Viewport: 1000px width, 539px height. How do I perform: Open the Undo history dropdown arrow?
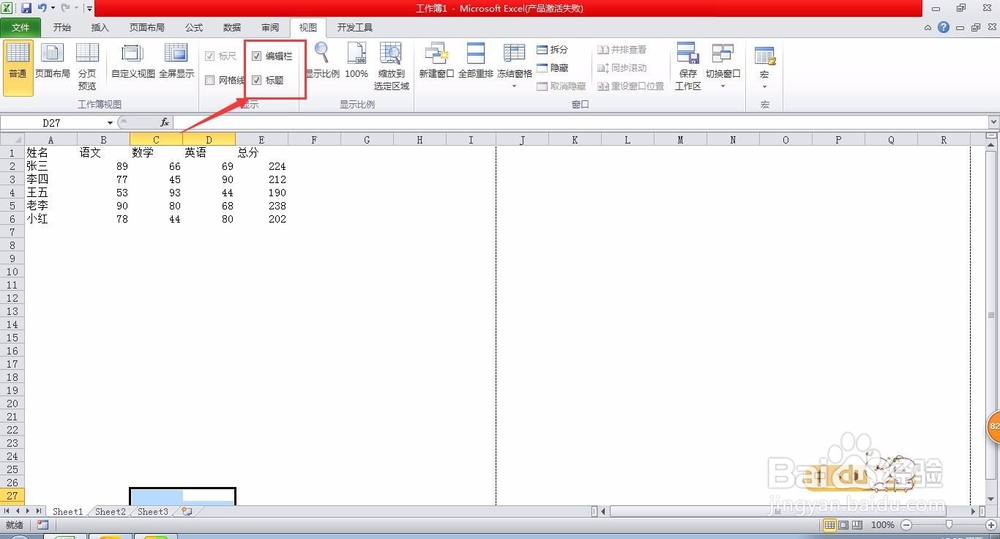[x=52, y=8]
